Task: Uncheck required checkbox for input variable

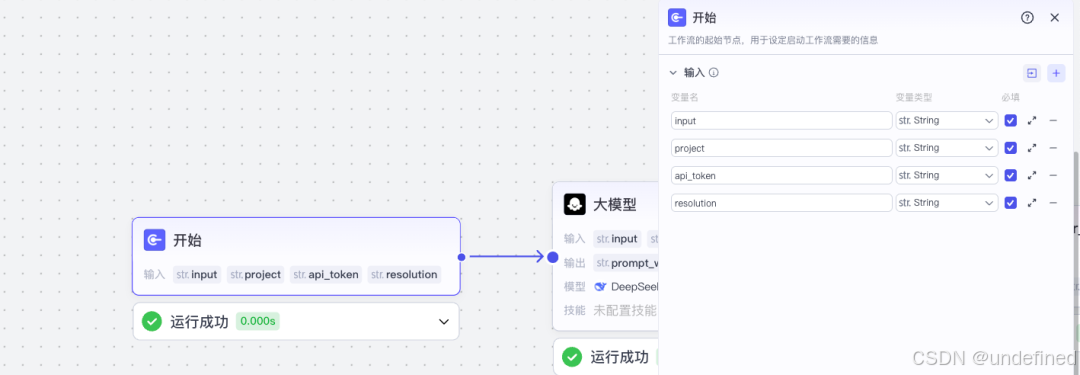Action: [x=1010, y=121]
